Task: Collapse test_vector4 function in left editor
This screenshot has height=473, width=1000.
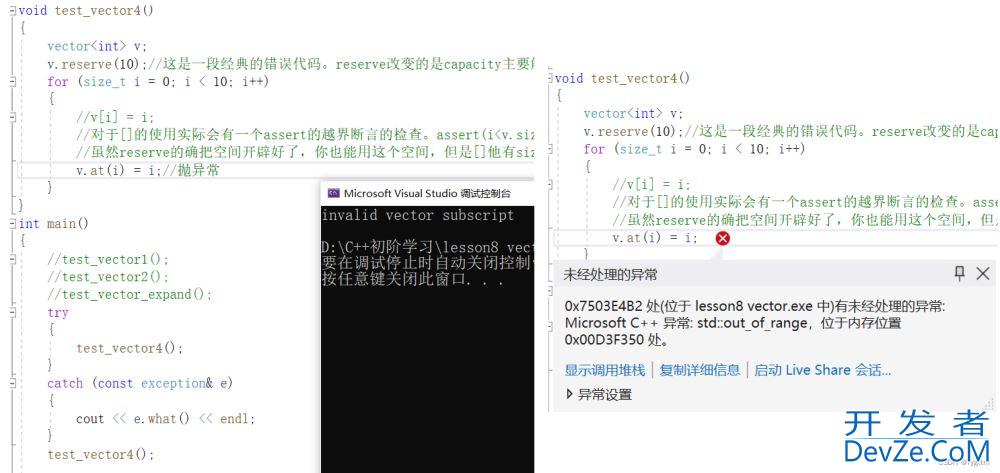Action: pyautogui.click(x=13, y=10)
